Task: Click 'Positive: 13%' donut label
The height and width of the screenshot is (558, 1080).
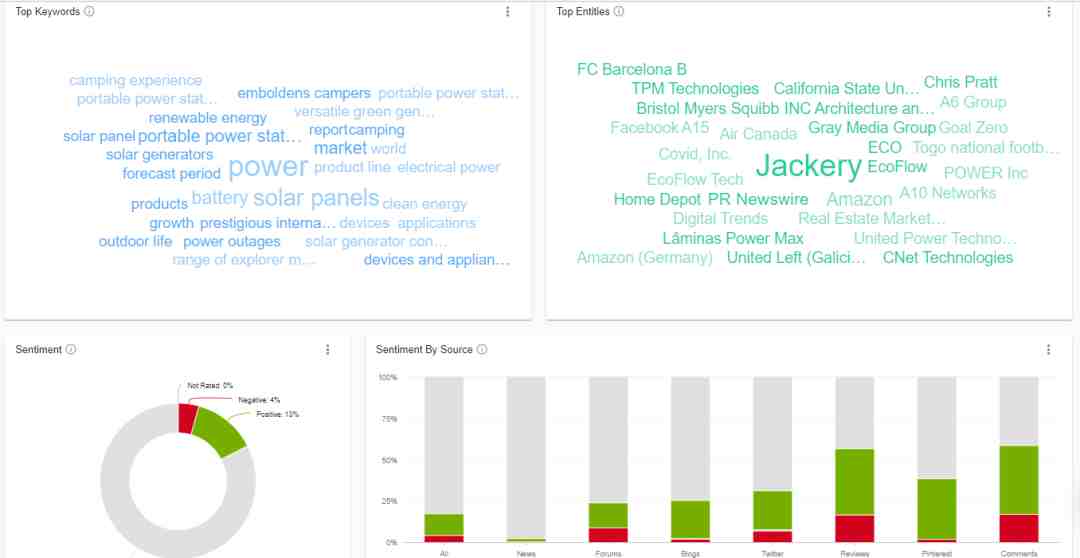Action: (278, 414)
